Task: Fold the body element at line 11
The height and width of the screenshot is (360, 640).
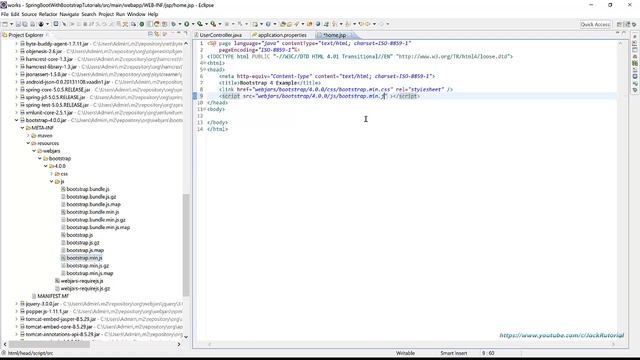Action: 204,109
